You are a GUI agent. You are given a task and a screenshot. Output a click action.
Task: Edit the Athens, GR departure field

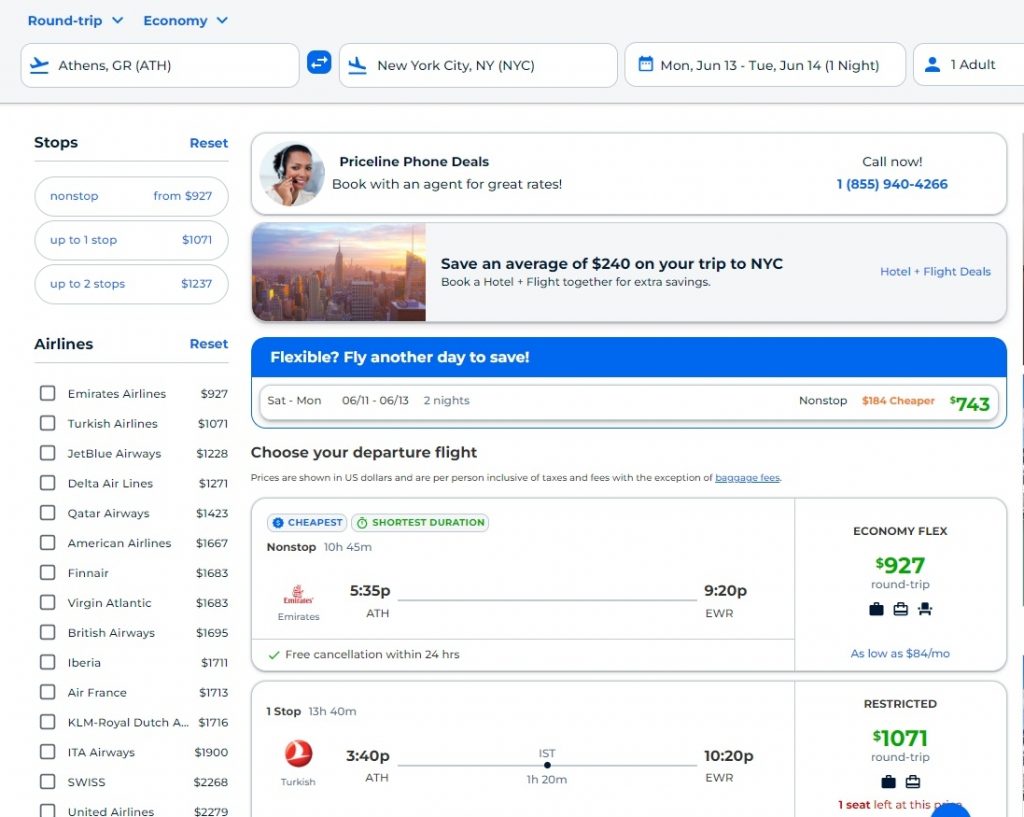[x=160, y=65]
